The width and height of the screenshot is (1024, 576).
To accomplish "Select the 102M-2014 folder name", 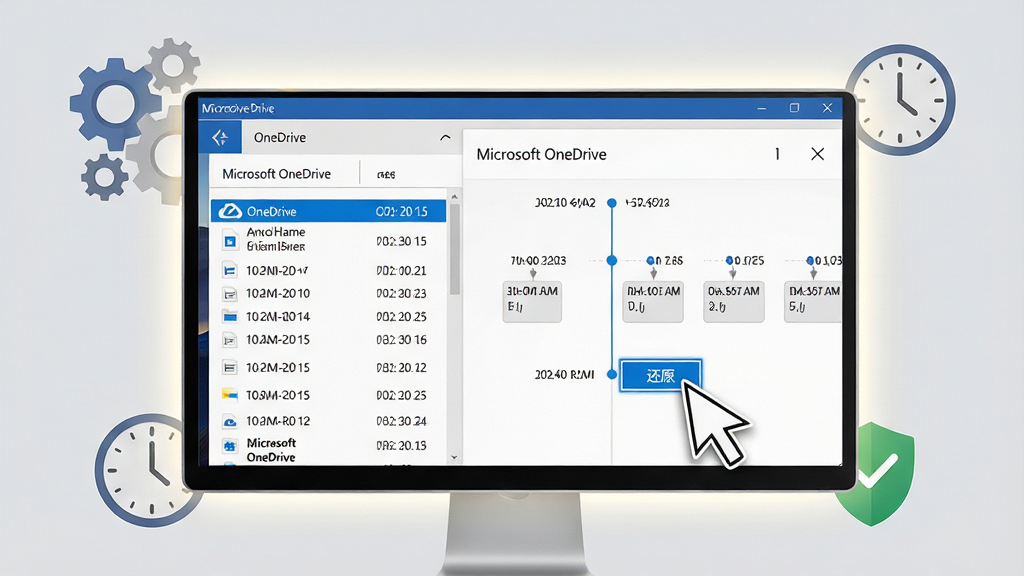I will [278, 317].
